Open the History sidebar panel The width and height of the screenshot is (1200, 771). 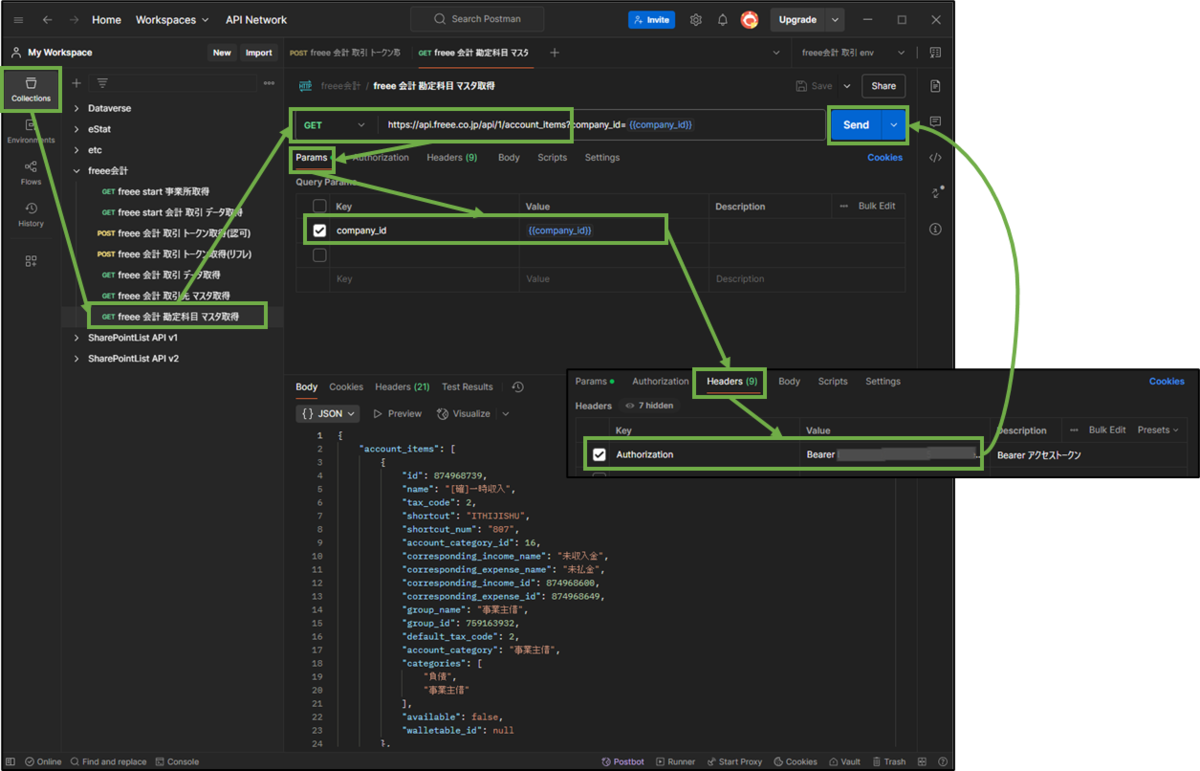tap(31, 215)
